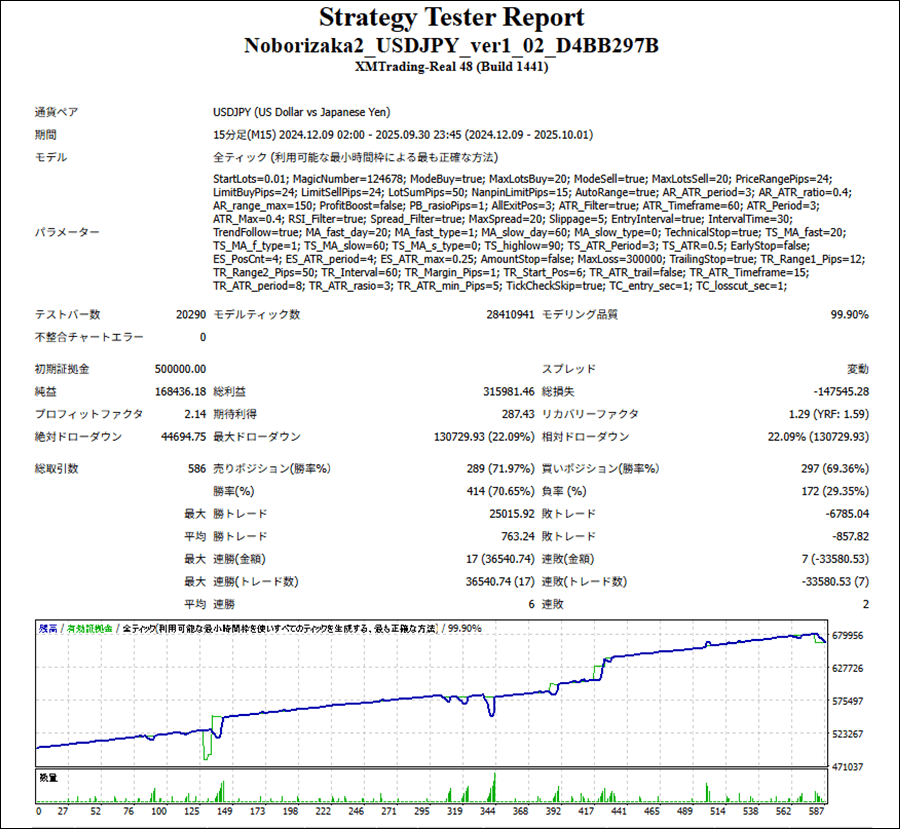Click the Strategy Tester Report title
The image size is (900, 829).
pyautogui.click(x=451, y=18)
